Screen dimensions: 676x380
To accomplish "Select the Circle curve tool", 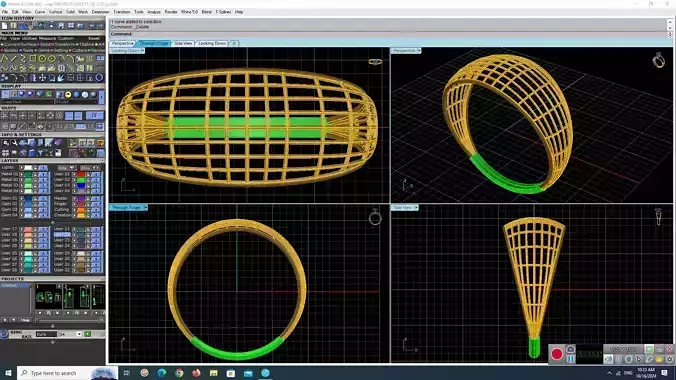I will point(42,59).
